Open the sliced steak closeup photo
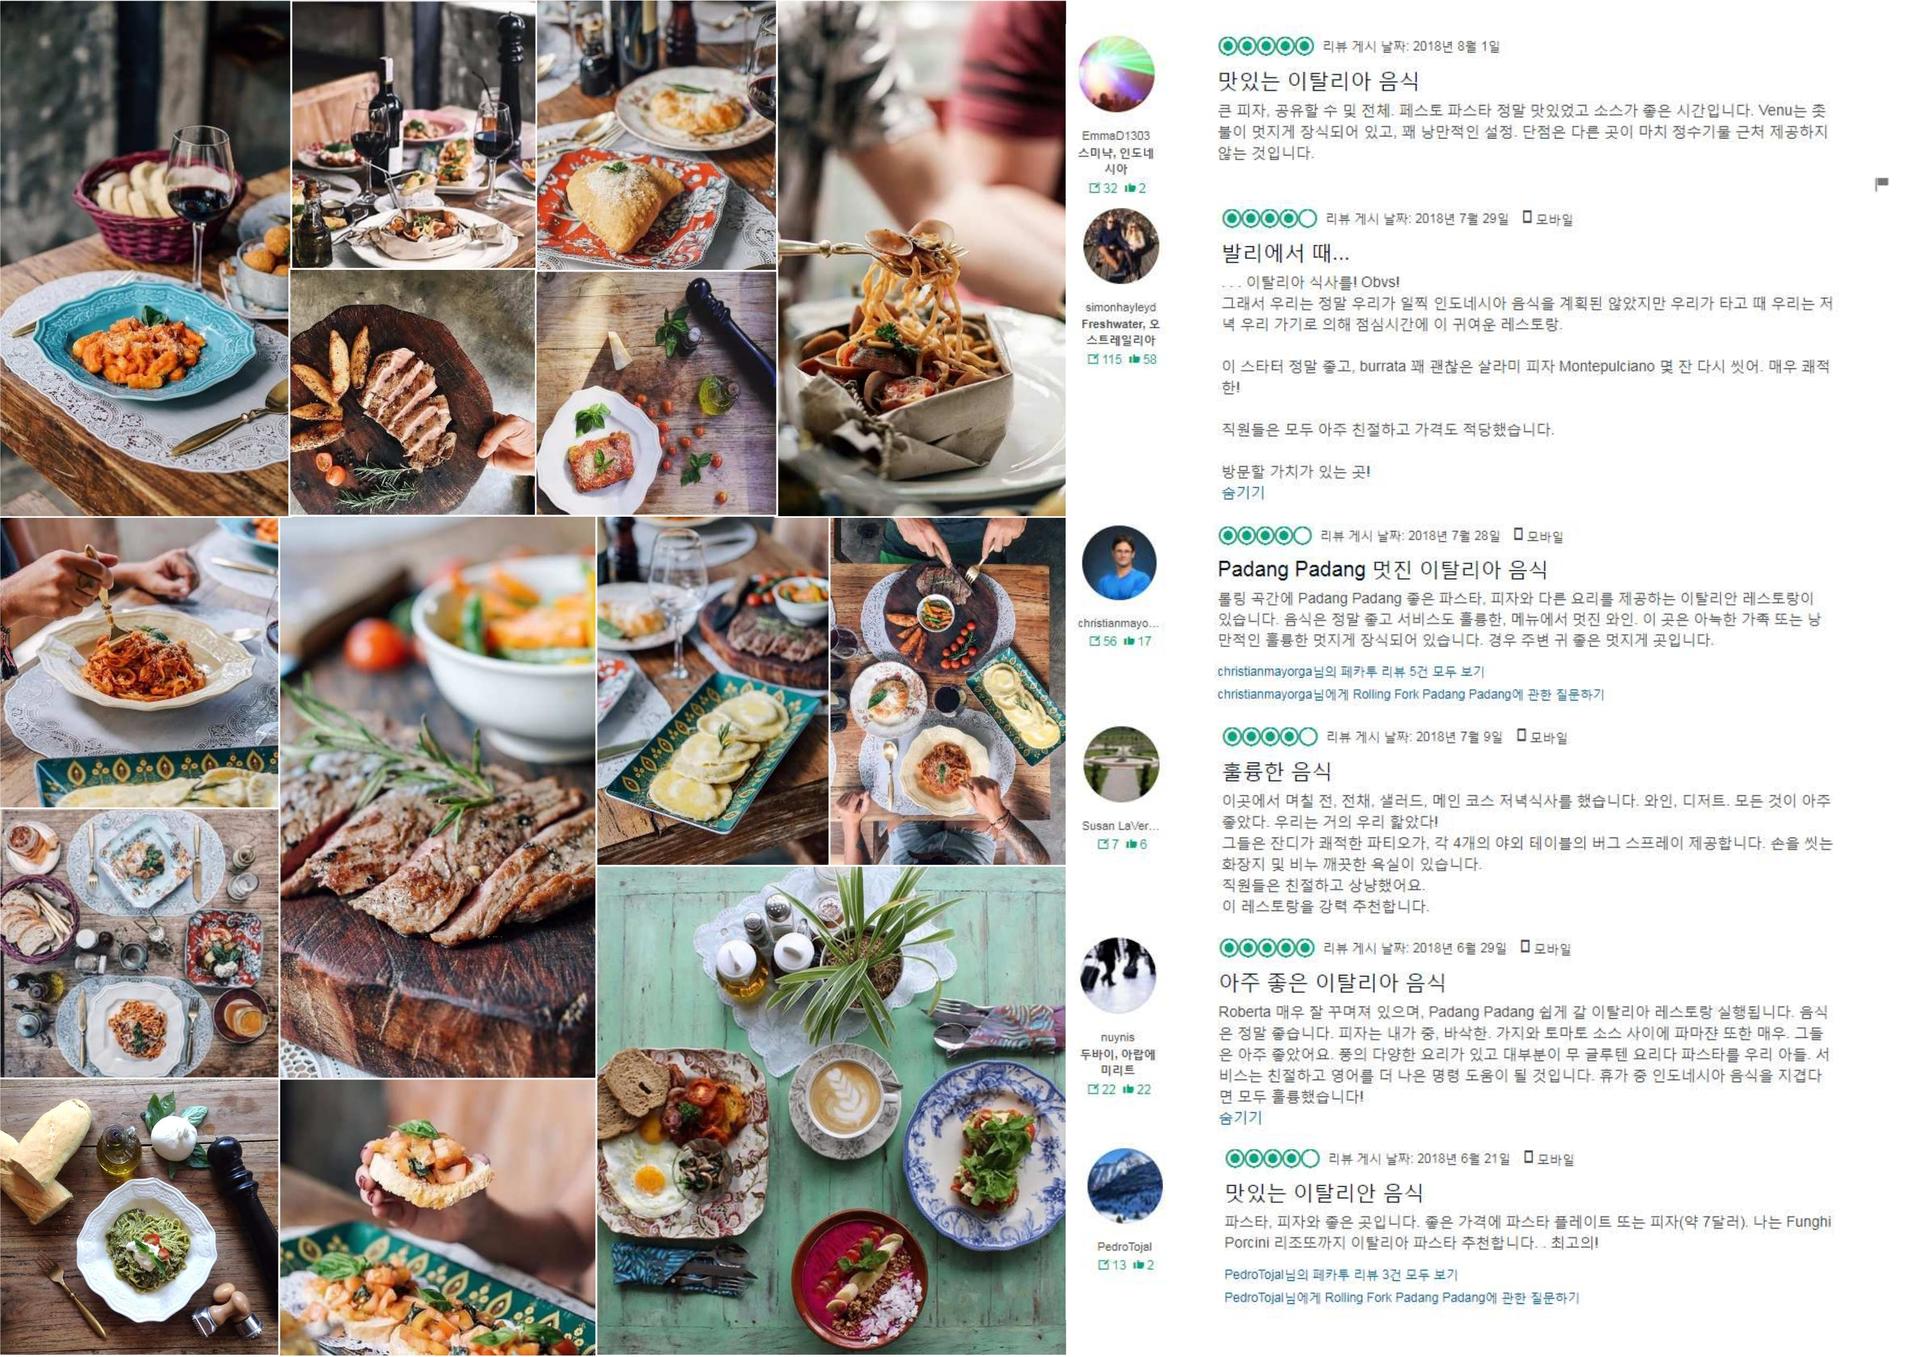Viewport: 1920px width, 1357px height. (438, 797)
